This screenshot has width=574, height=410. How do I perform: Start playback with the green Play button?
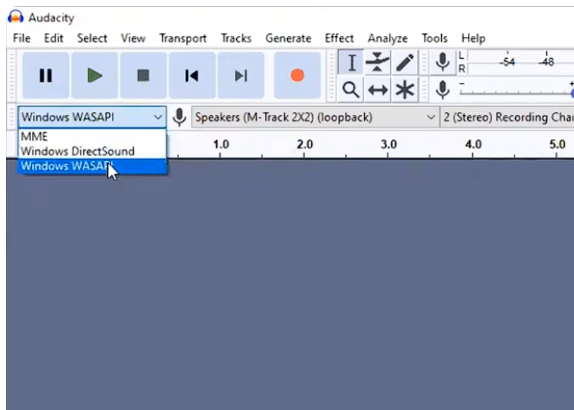(95, 76)
